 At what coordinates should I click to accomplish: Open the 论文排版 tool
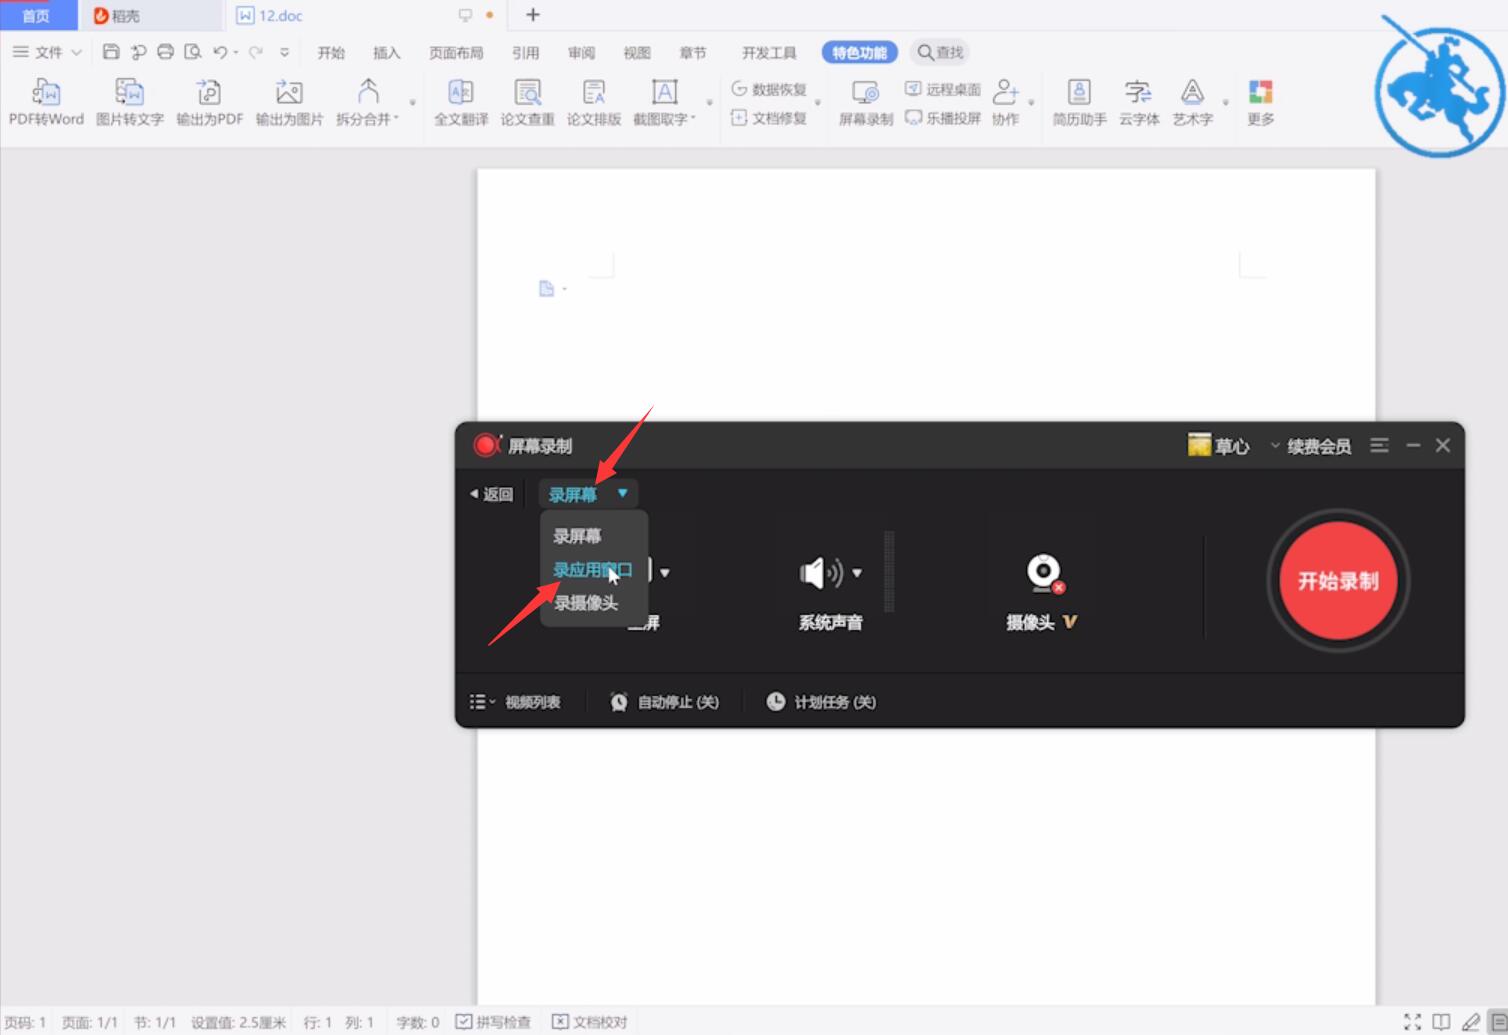(x=594, y=103)
